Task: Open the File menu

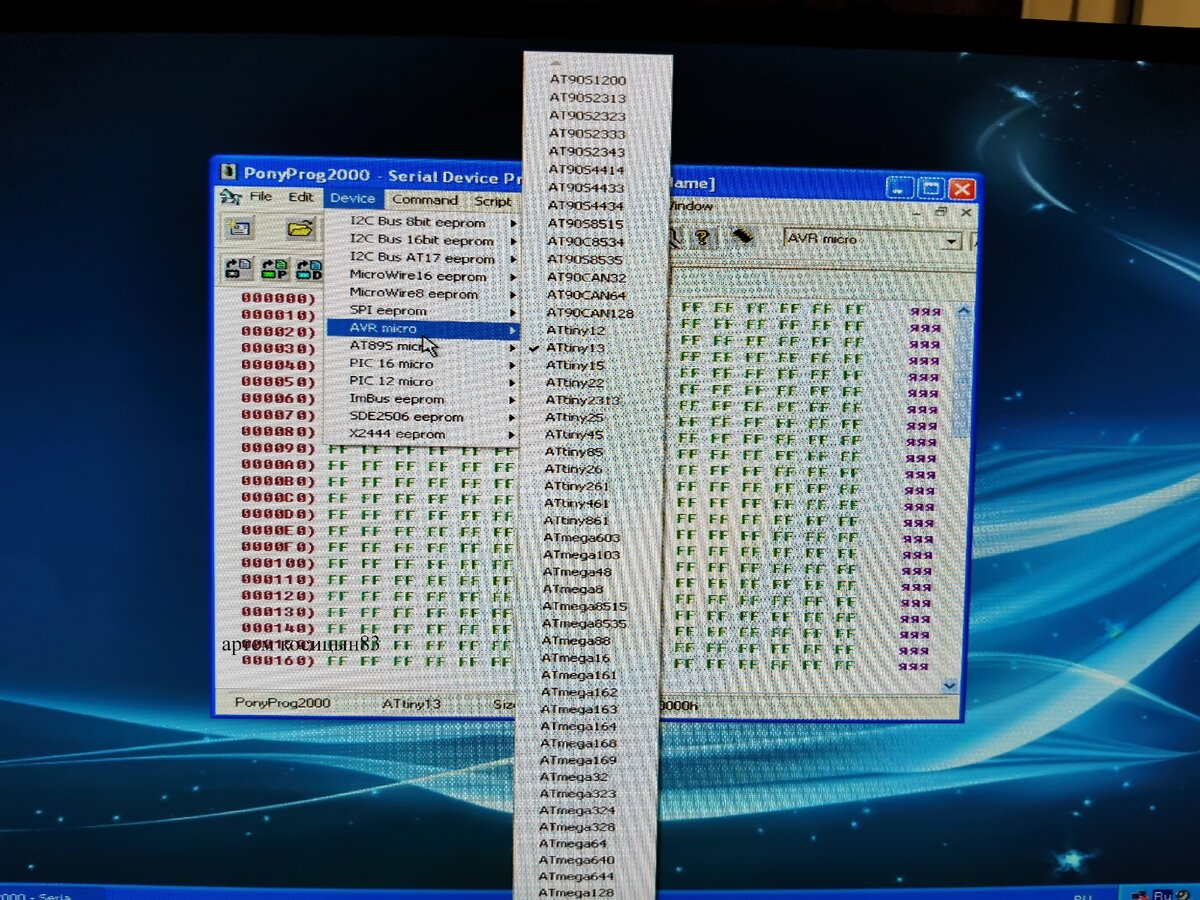Action: [x=260, y=197]
